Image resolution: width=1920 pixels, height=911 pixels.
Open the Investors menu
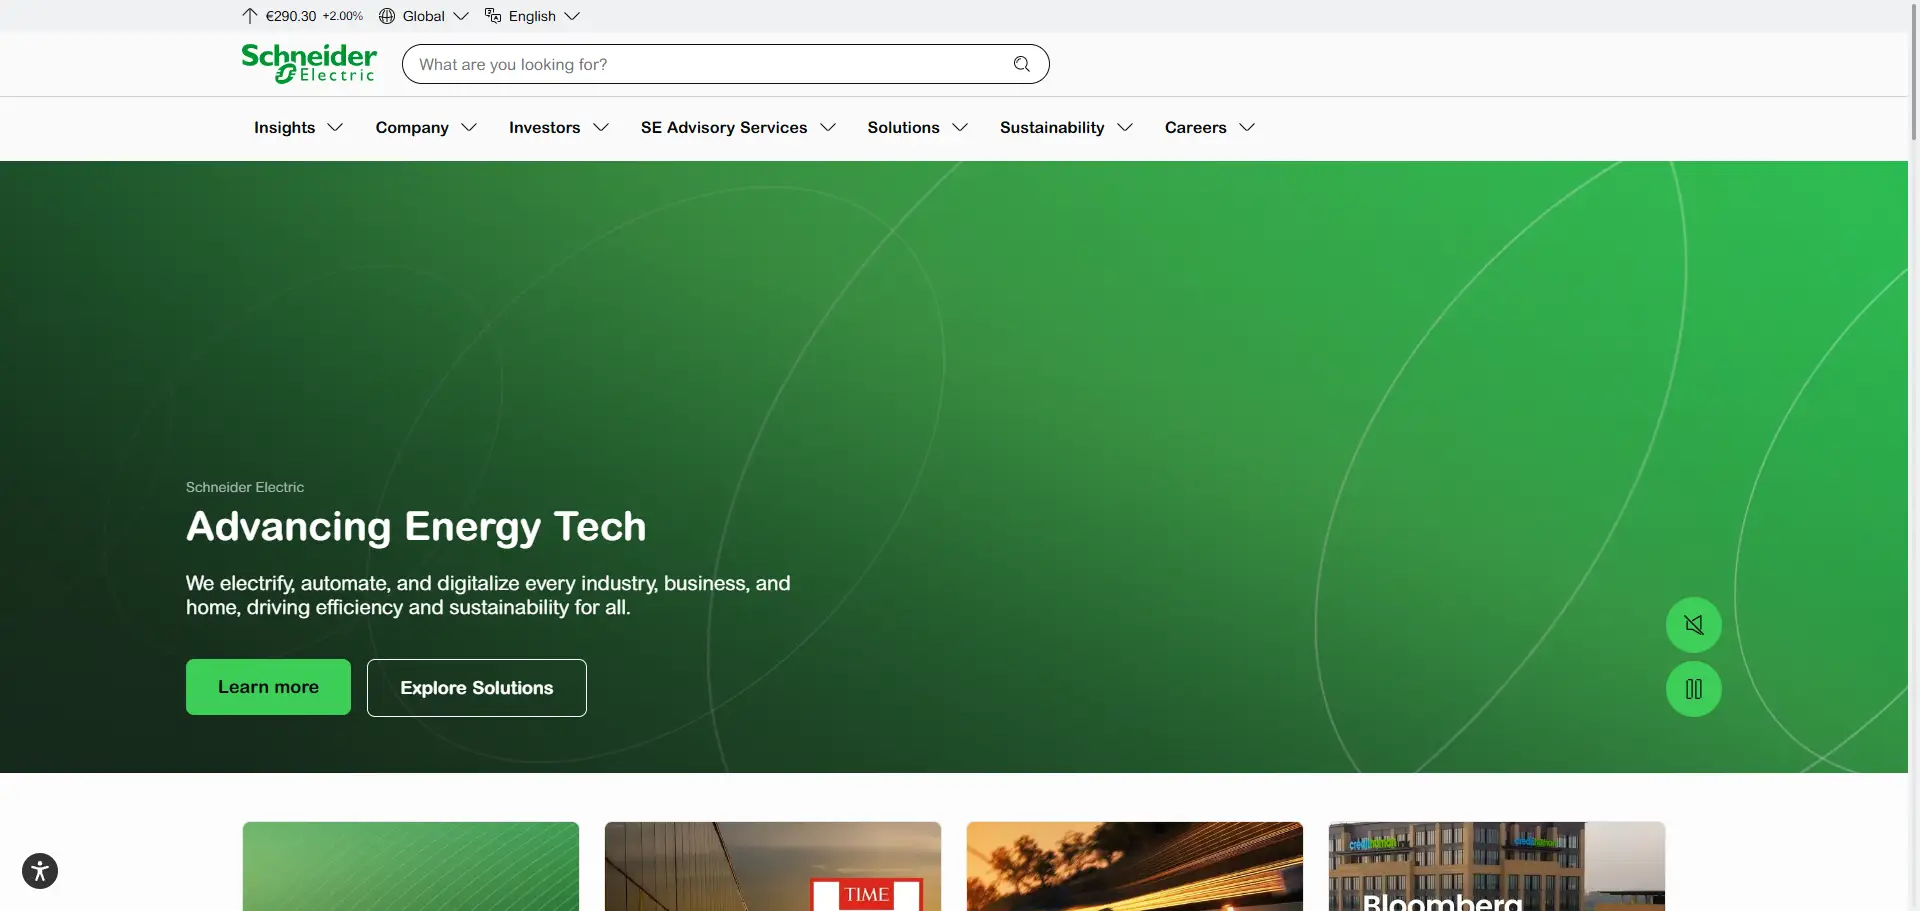click(544, 128)
